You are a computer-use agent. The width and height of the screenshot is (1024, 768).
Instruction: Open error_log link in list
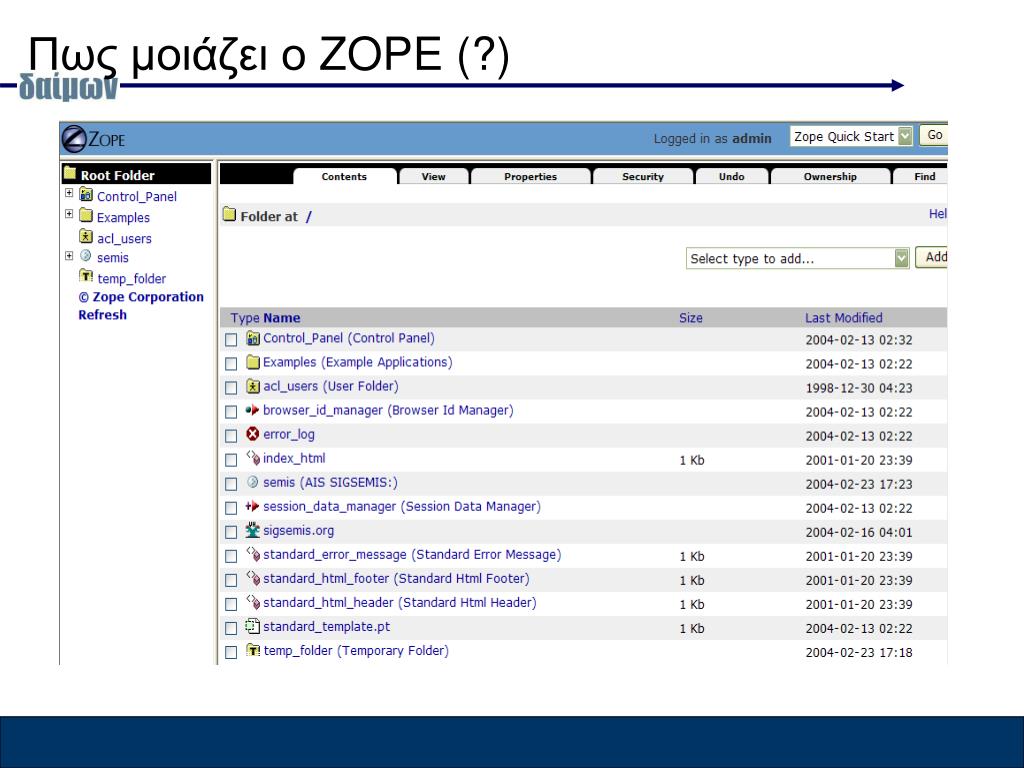(x=289, y=434)
